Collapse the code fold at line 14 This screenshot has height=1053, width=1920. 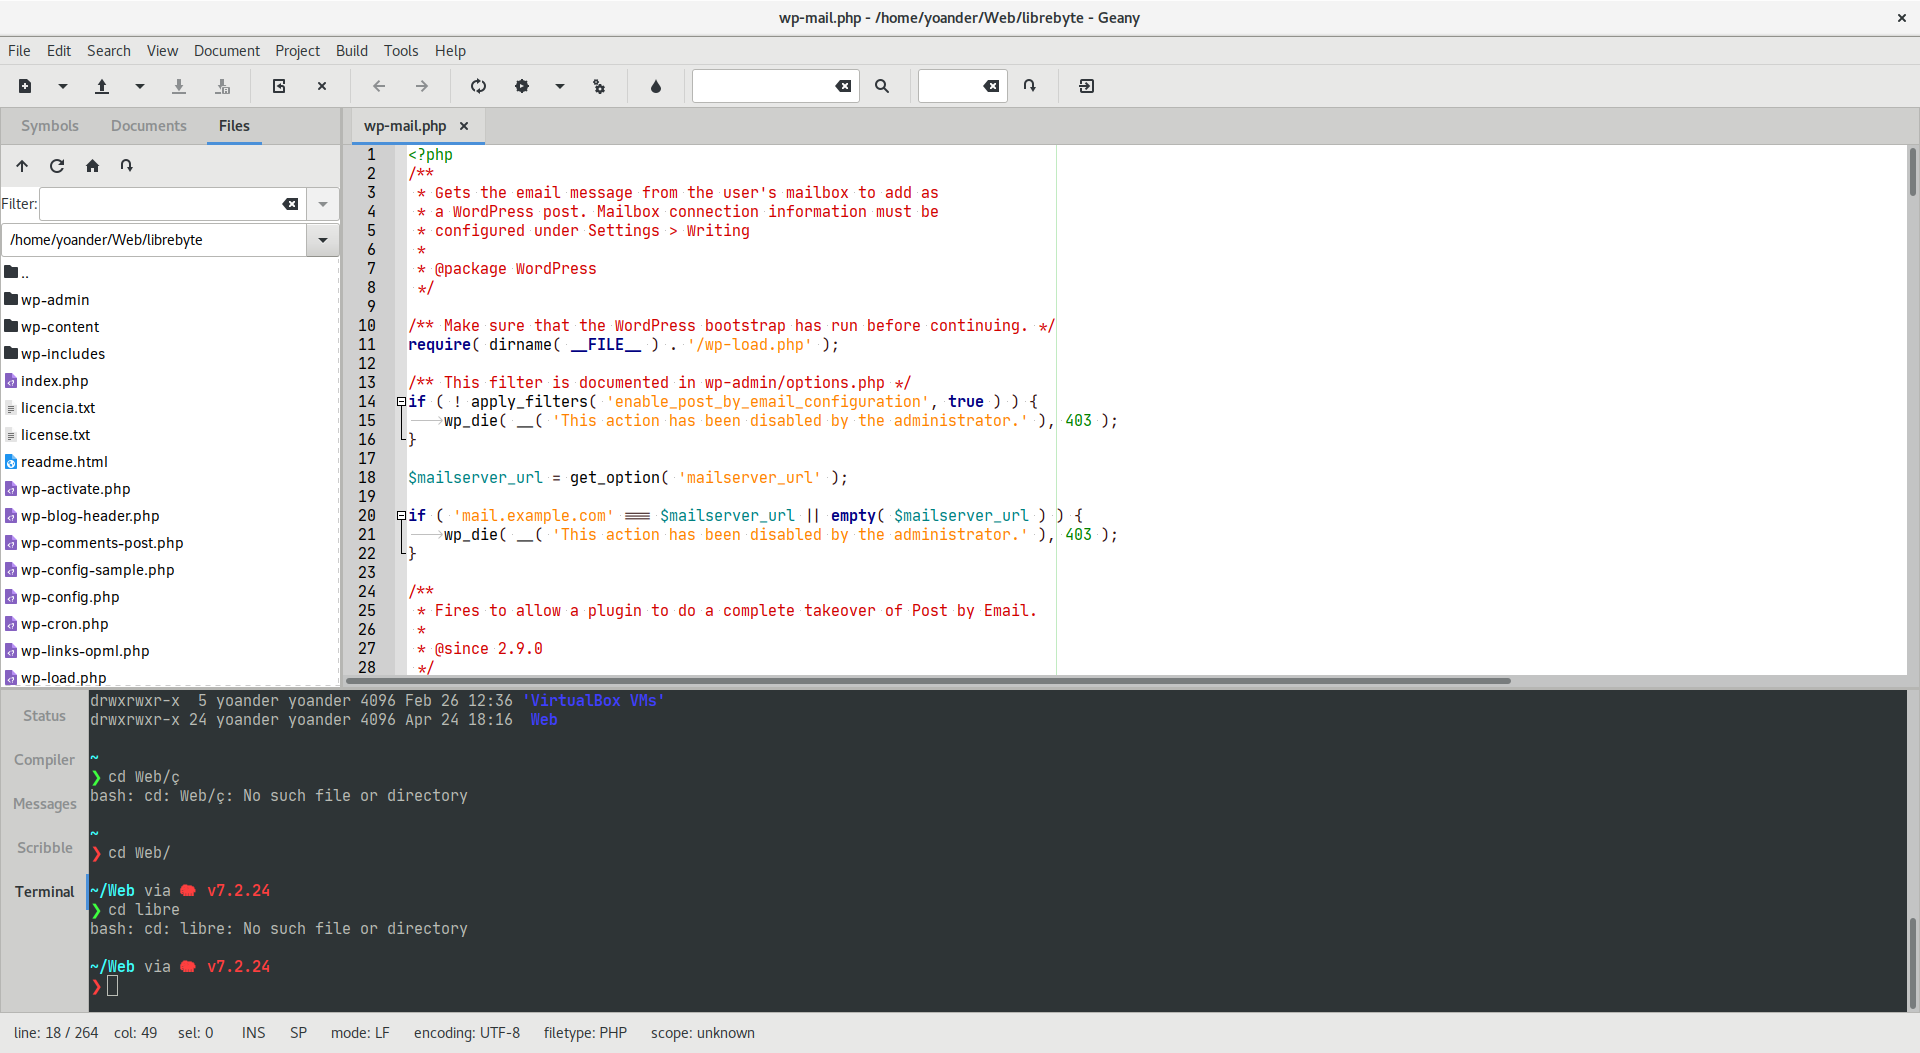click(x=401, y=402)
